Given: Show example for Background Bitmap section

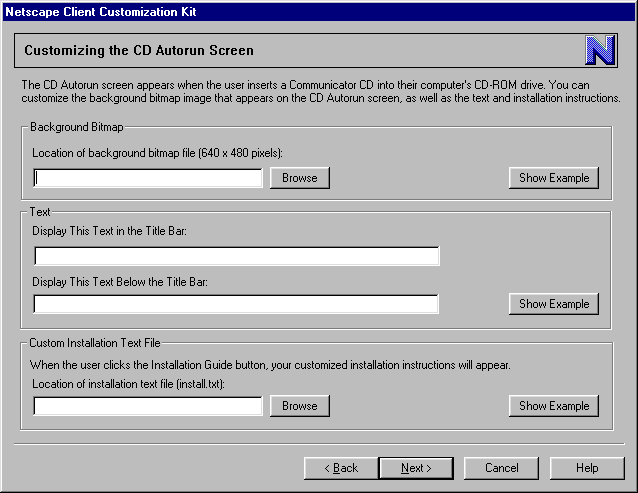Looking at the screenshot, I should click(554, 178).
